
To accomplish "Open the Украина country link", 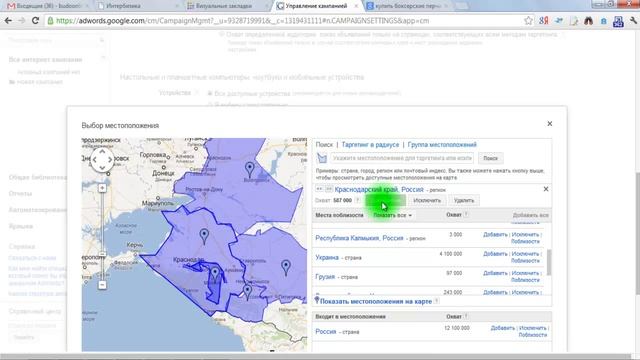I will click(327, 257).
